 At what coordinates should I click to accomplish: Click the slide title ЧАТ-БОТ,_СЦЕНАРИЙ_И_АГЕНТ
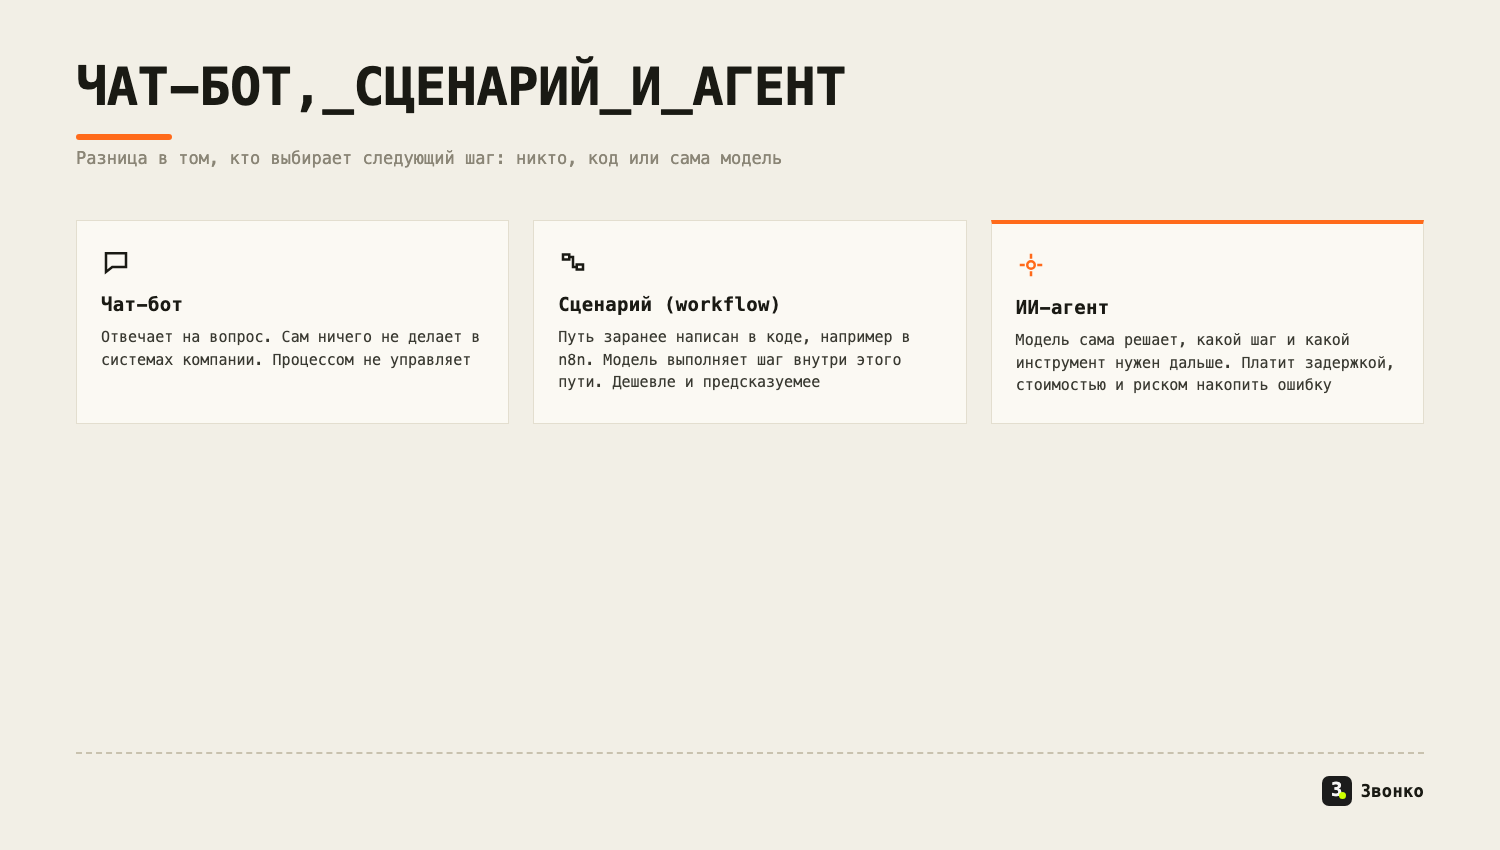[x=461, y=87]
